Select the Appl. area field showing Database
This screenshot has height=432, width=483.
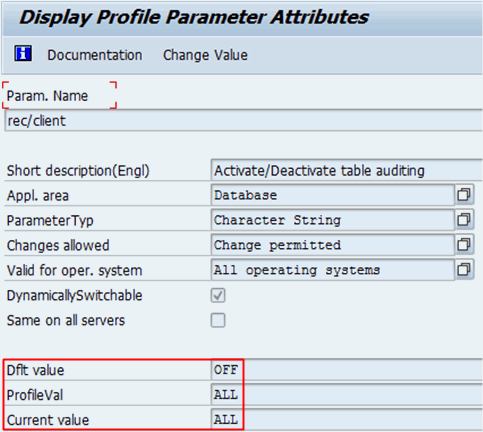333,195
